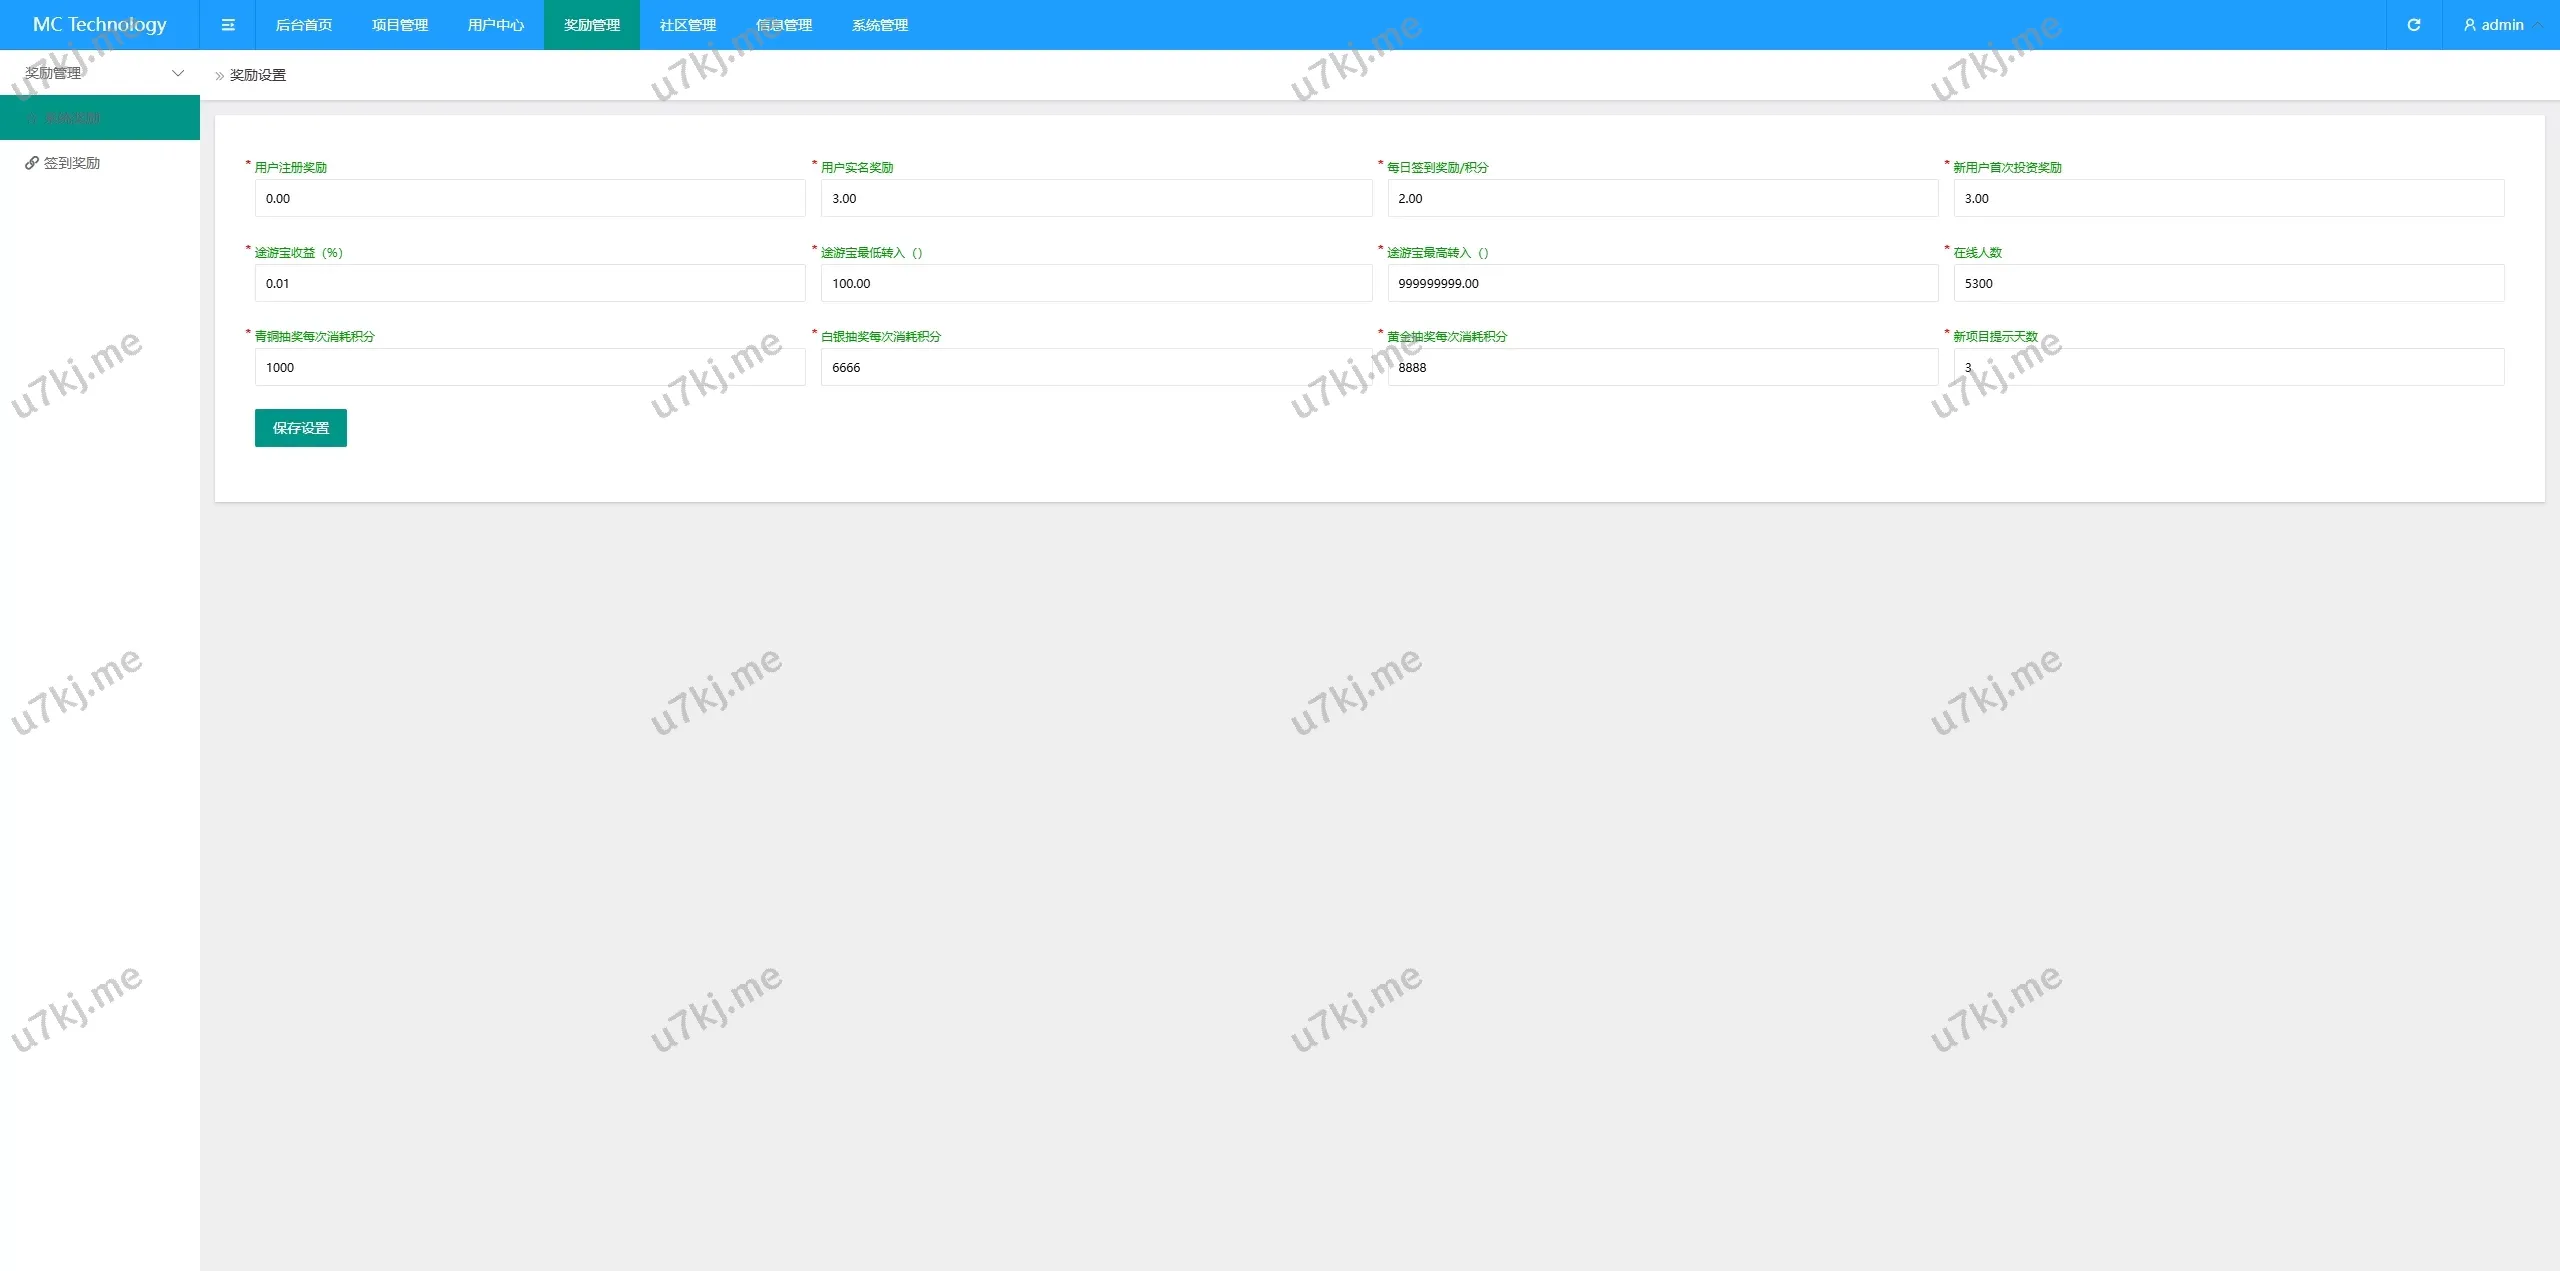Image resolution: width=2560 pixels, height=1271 pixels.
Task: Click the refresh icon in top bar
Action: 2413,25
